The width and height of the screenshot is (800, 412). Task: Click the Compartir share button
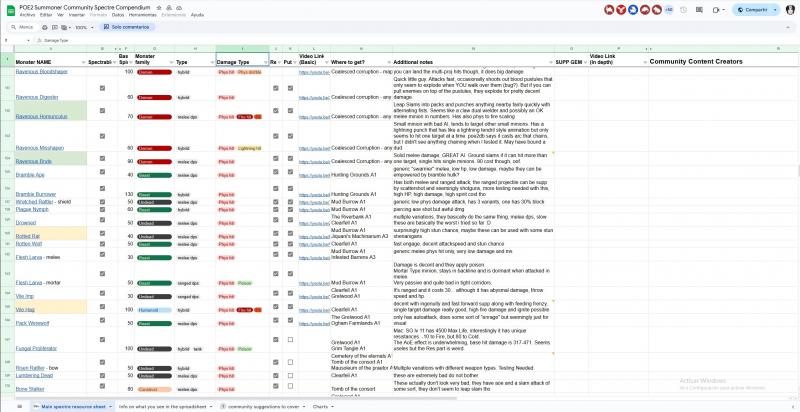753,10
